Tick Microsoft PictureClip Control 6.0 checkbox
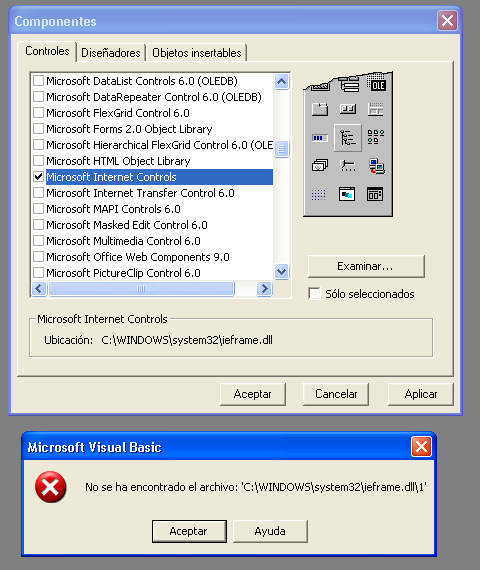This screenshot has height=570, width=480. tap(38, 272)
